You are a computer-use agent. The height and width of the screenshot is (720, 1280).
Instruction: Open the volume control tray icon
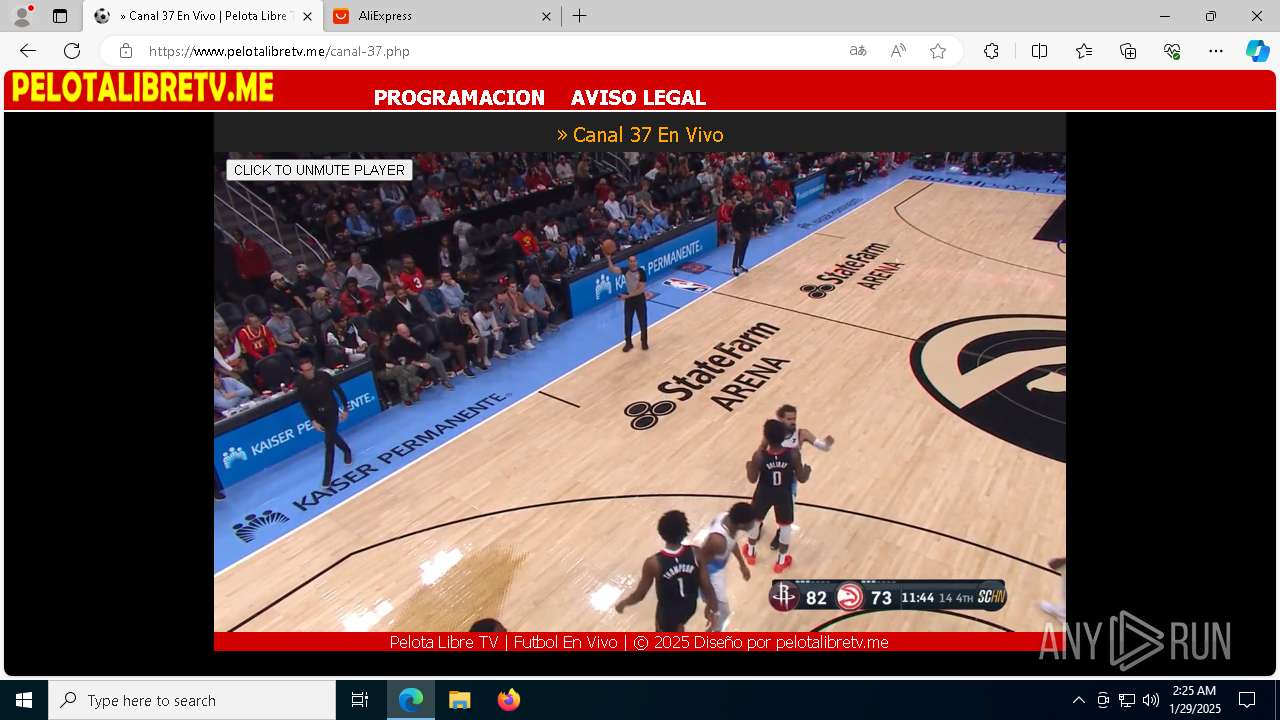click(1151, 700)
